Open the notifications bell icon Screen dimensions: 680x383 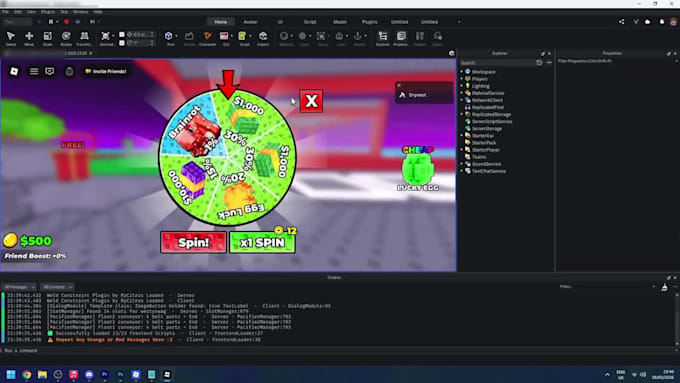click(x=662, y=22)
